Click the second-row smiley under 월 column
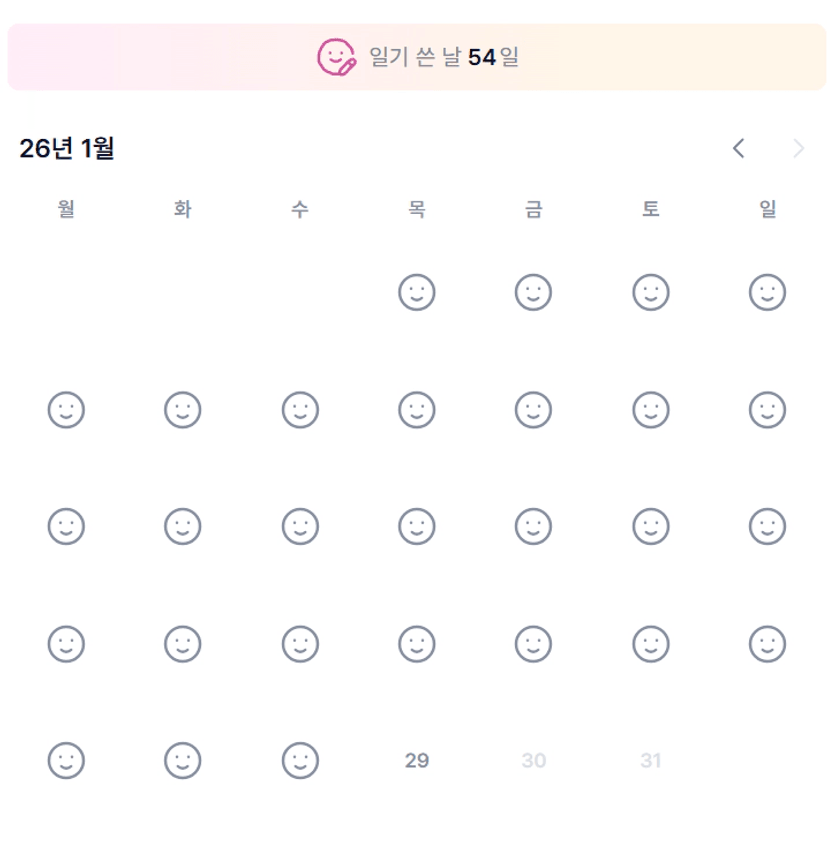The width and height of the screenshot is (827, 855). pyautogui.click(x=66, y=410)
